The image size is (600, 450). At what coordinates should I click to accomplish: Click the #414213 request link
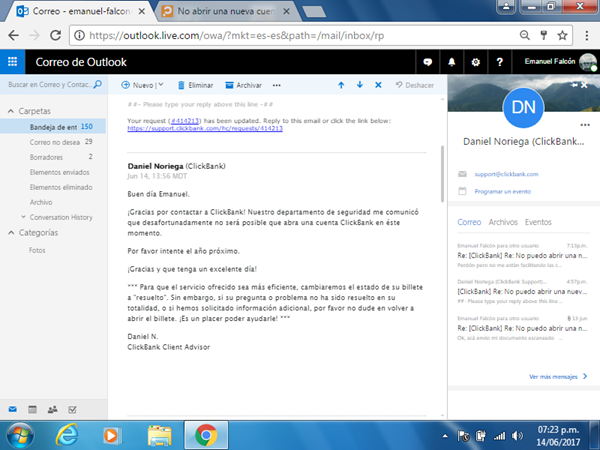tap(185, 121)
